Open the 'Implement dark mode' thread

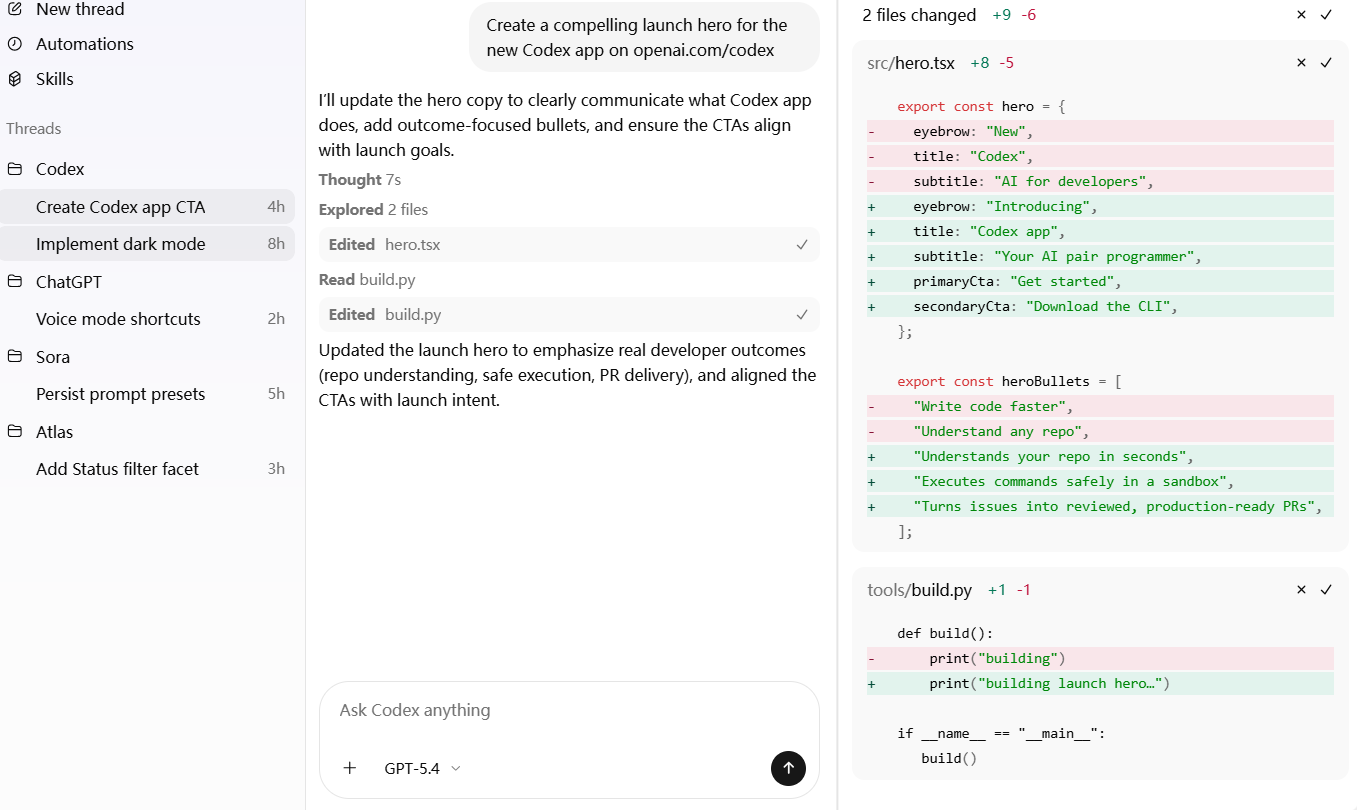148,244
